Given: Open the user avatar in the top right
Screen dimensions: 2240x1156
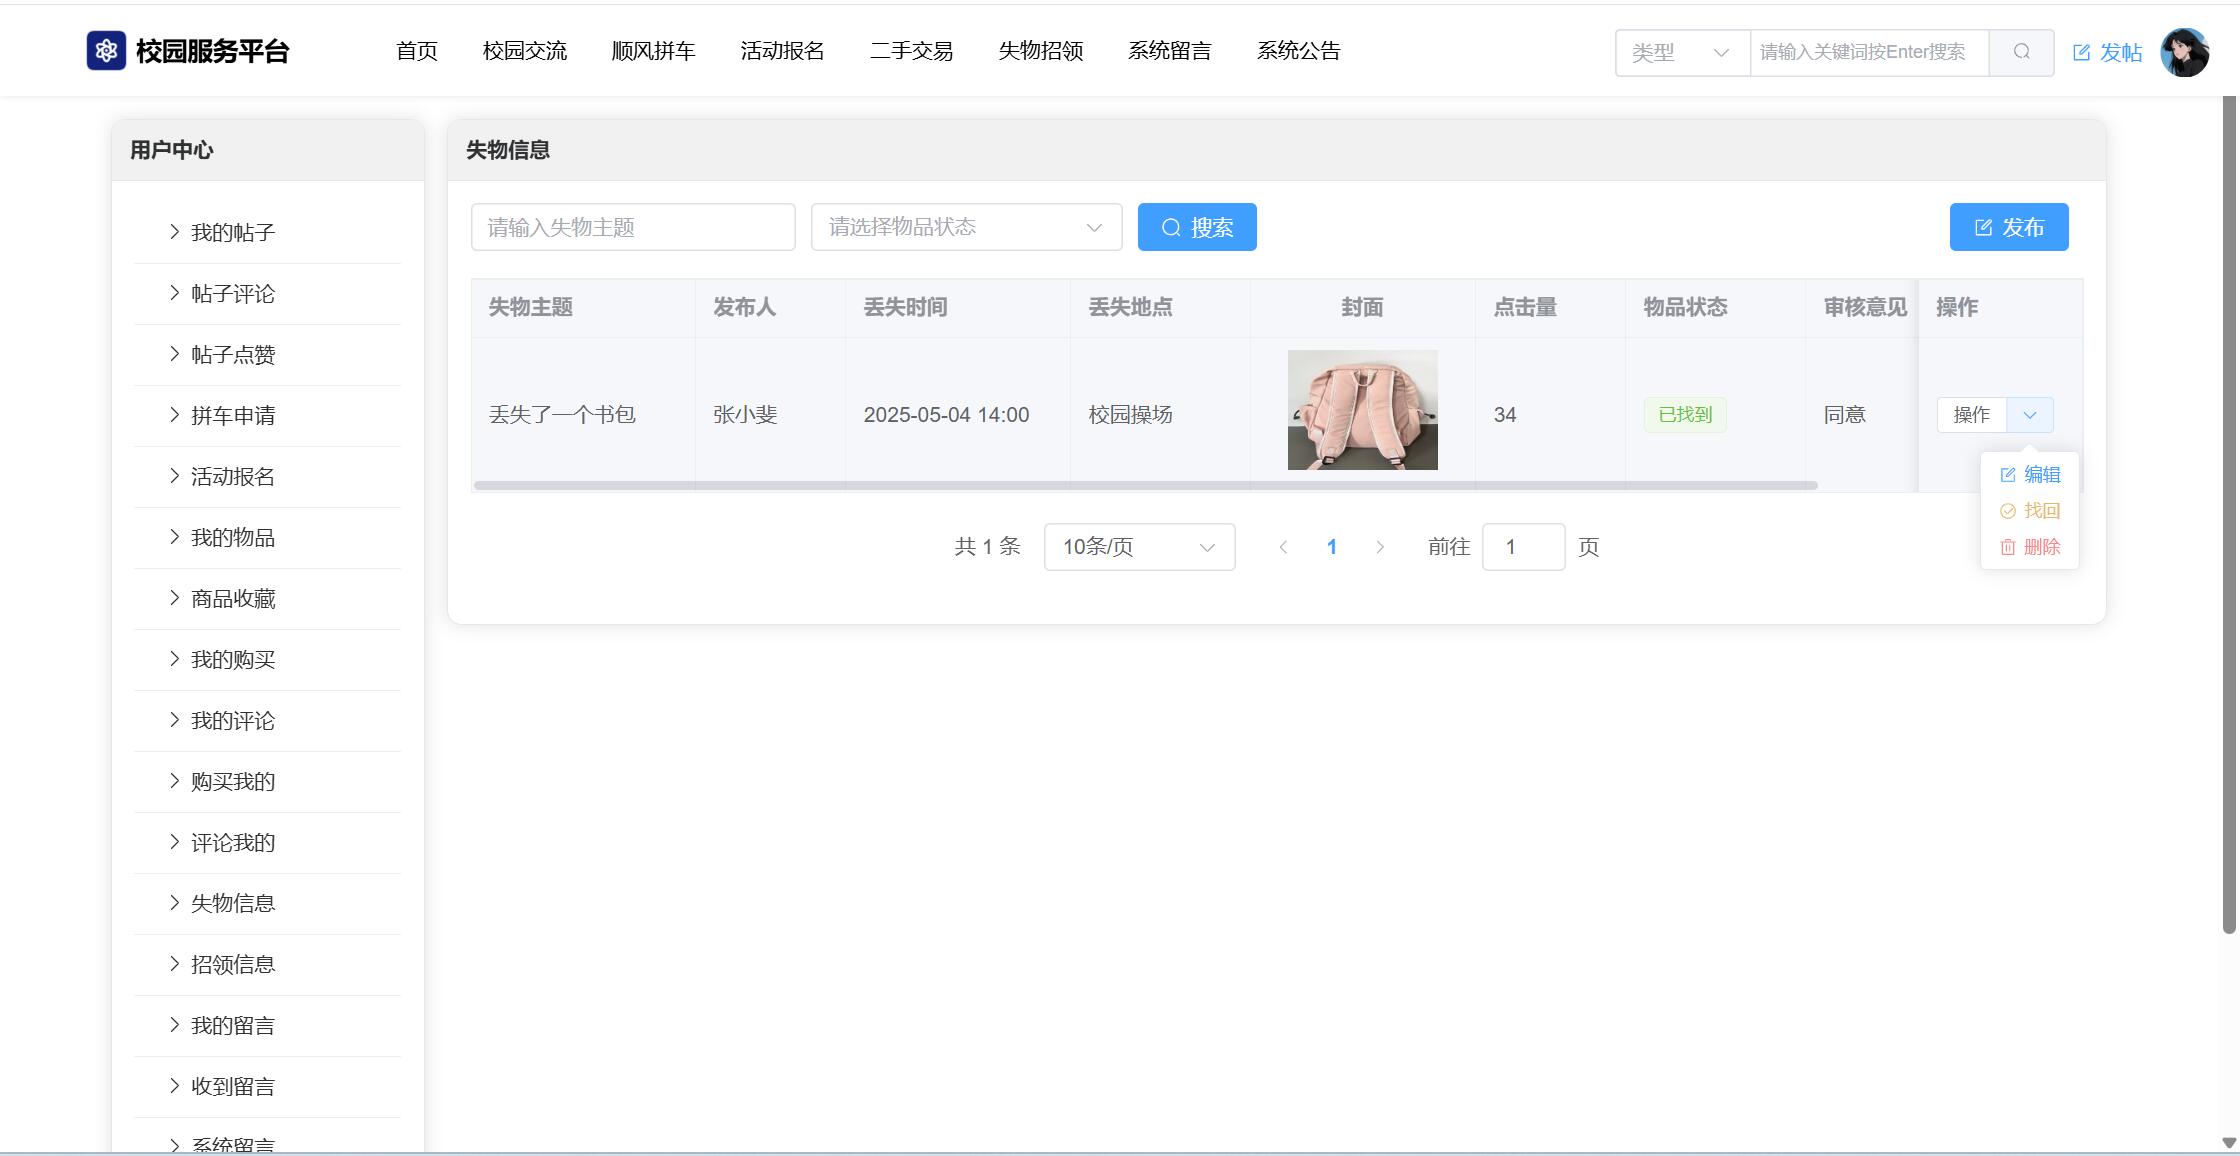Looking at the screenshot, I should 2184,52.
